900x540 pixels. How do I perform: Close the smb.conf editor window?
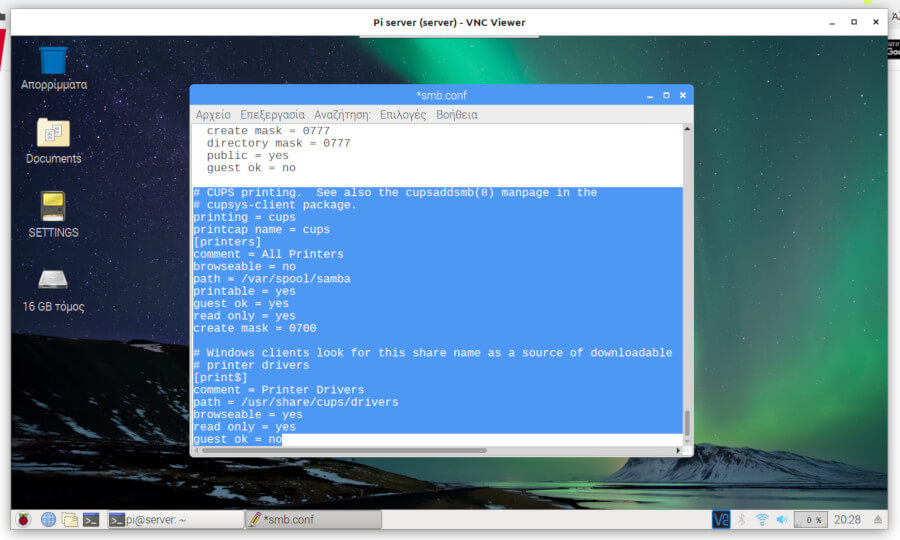coord(683,95)
